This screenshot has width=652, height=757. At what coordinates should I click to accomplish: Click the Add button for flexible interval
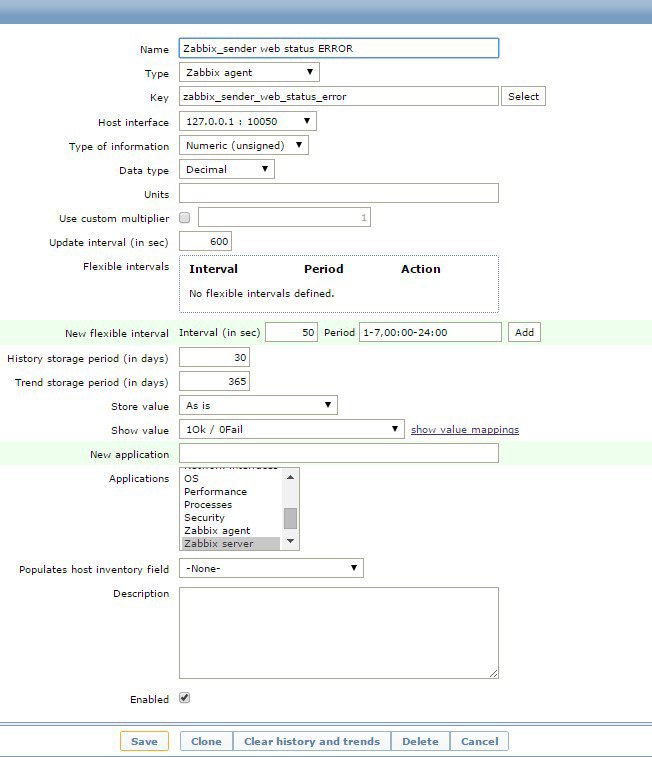(x=524, y=332)
